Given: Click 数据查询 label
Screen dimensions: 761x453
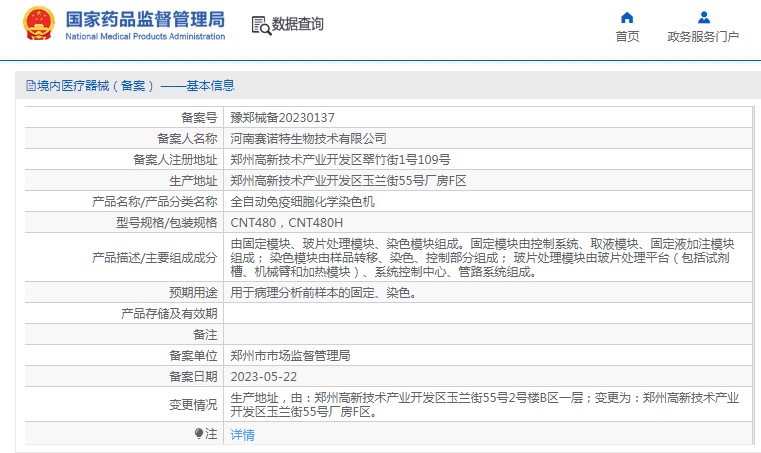Looking at the screenshot, I should [x=298, y=24].
